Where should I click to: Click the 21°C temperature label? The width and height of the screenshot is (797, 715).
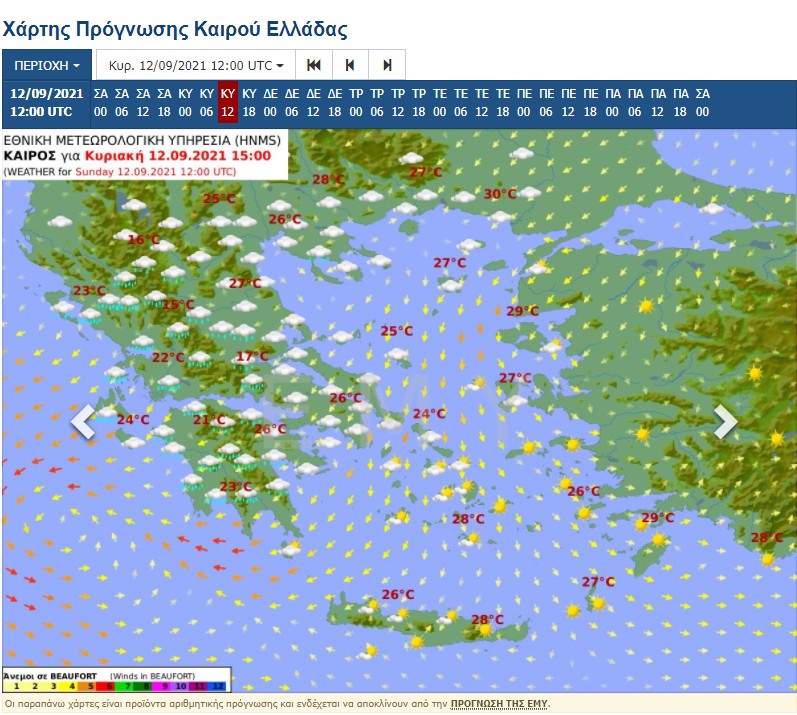[x=209, y=420]
